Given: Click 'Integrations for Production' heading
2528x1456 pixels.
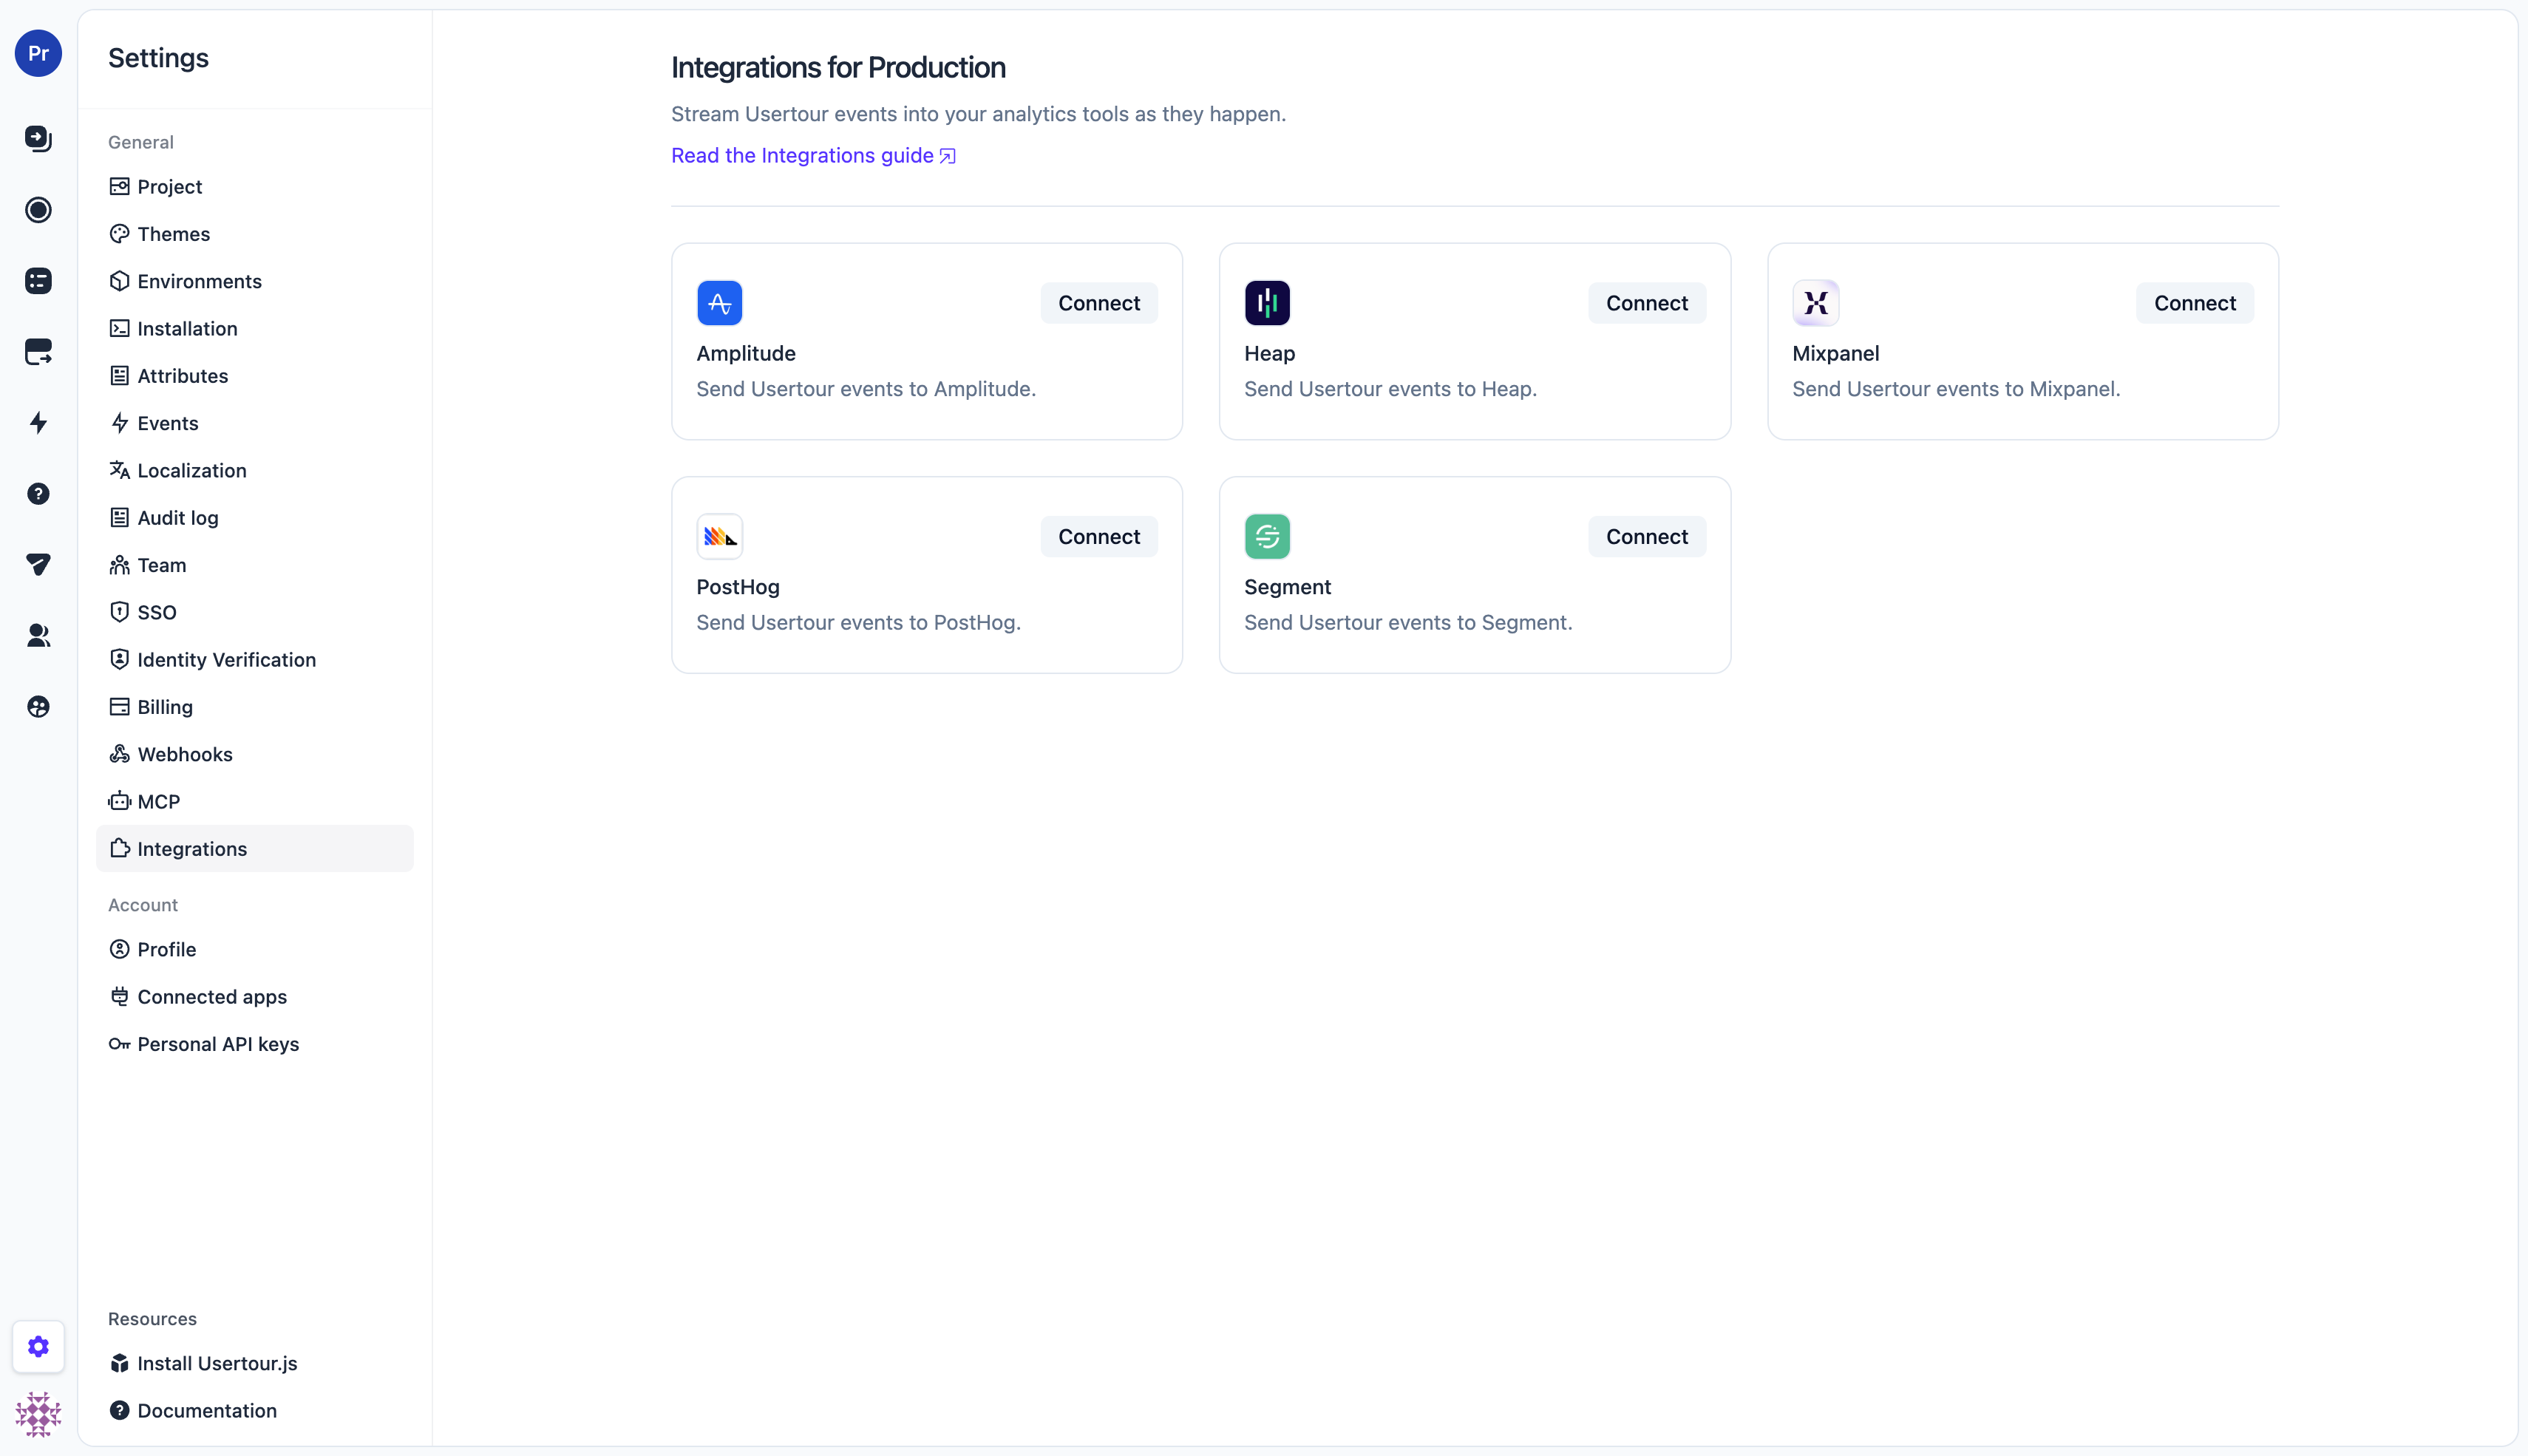Looking at the screenshot, I should pos(838,67).
